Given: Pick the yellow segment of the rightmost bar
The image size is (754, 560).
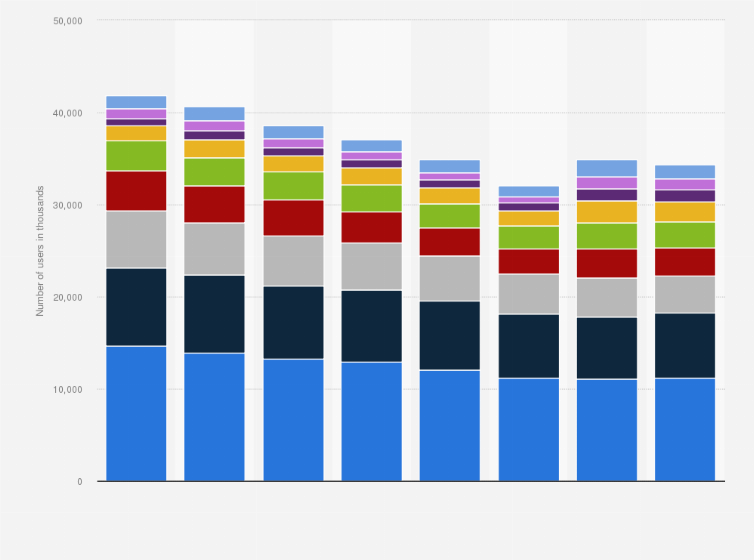Looking at the screenshot, I should [685, 212].
